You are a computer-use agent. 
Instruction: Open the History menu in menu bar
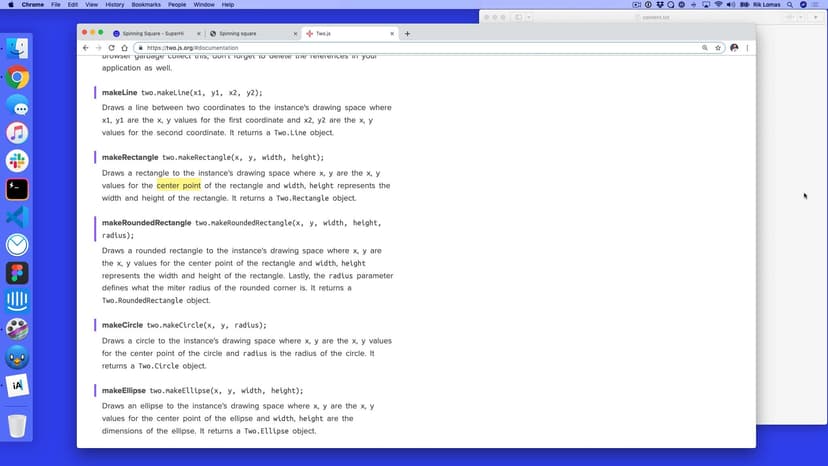tap(114, 5)
